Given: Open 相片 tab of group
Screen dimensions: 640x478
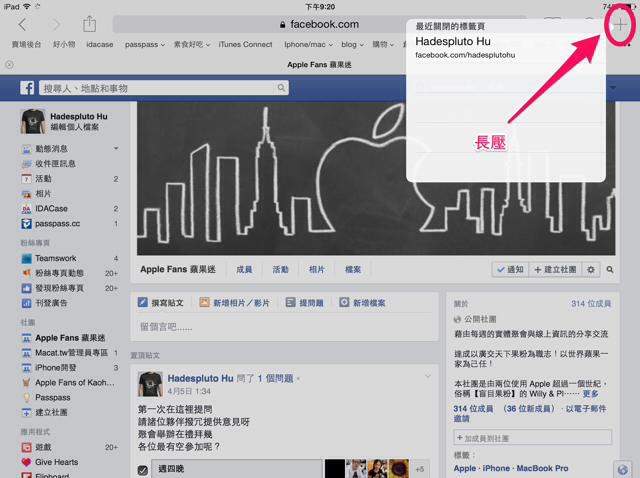Looking at the screenshot, I should (317, 269).
